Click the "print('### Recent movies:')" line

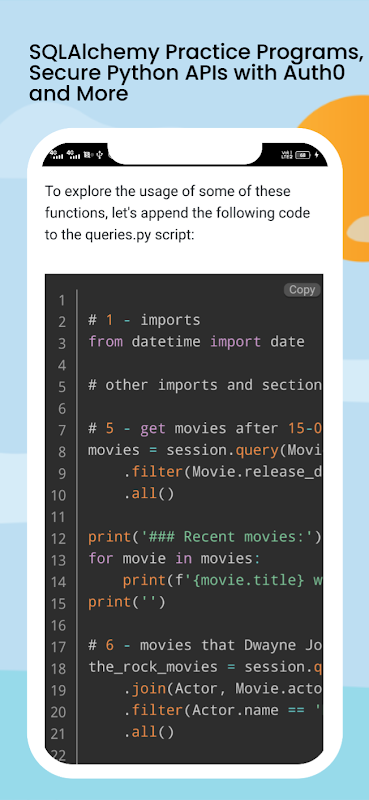205,537
